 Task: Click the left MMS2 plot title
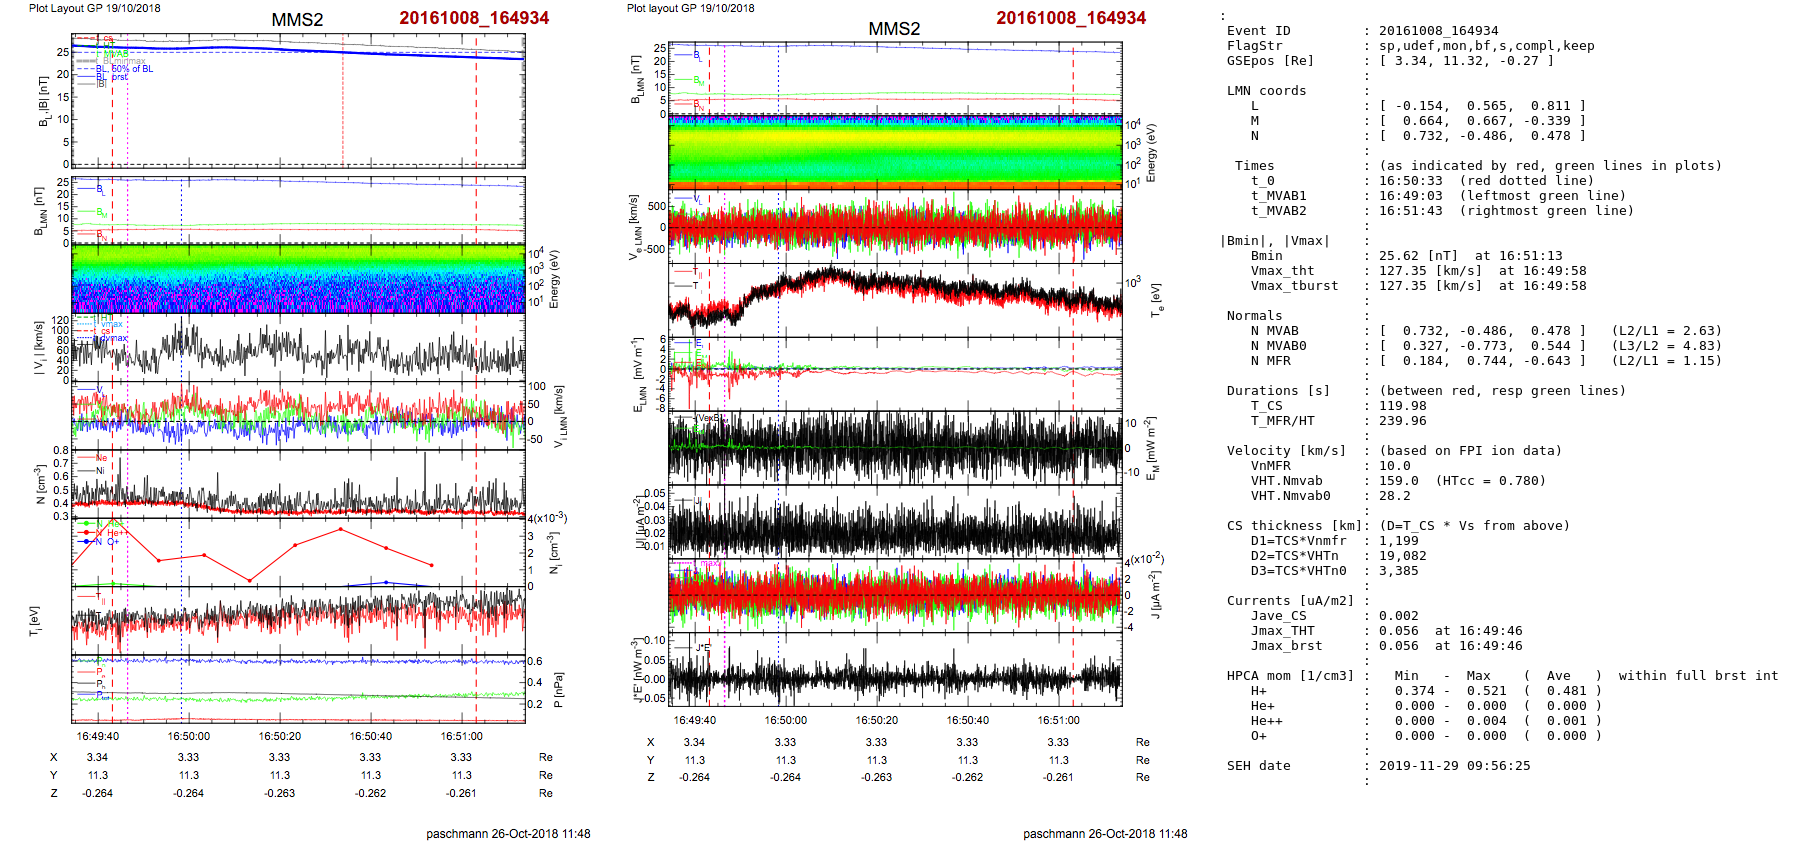[297, 20]
